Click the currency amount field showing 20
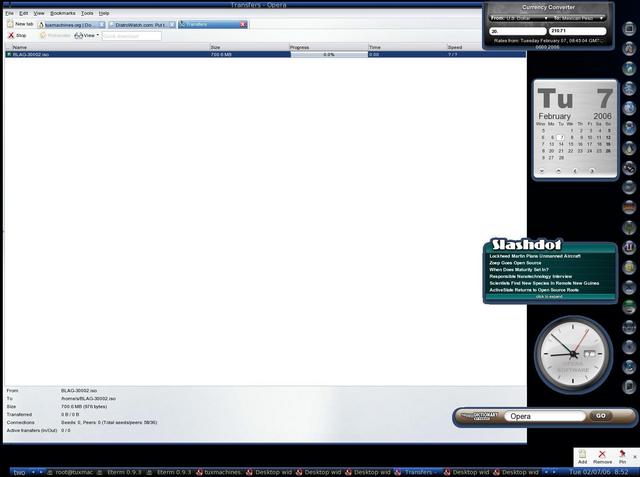 pyautogui.click(x=518, y=31)
